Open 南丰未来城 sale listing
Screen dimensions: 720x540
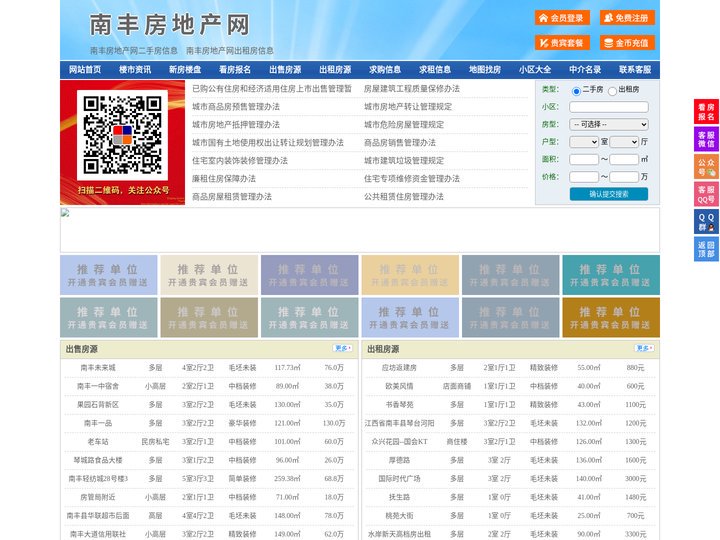tap(98, 368)
